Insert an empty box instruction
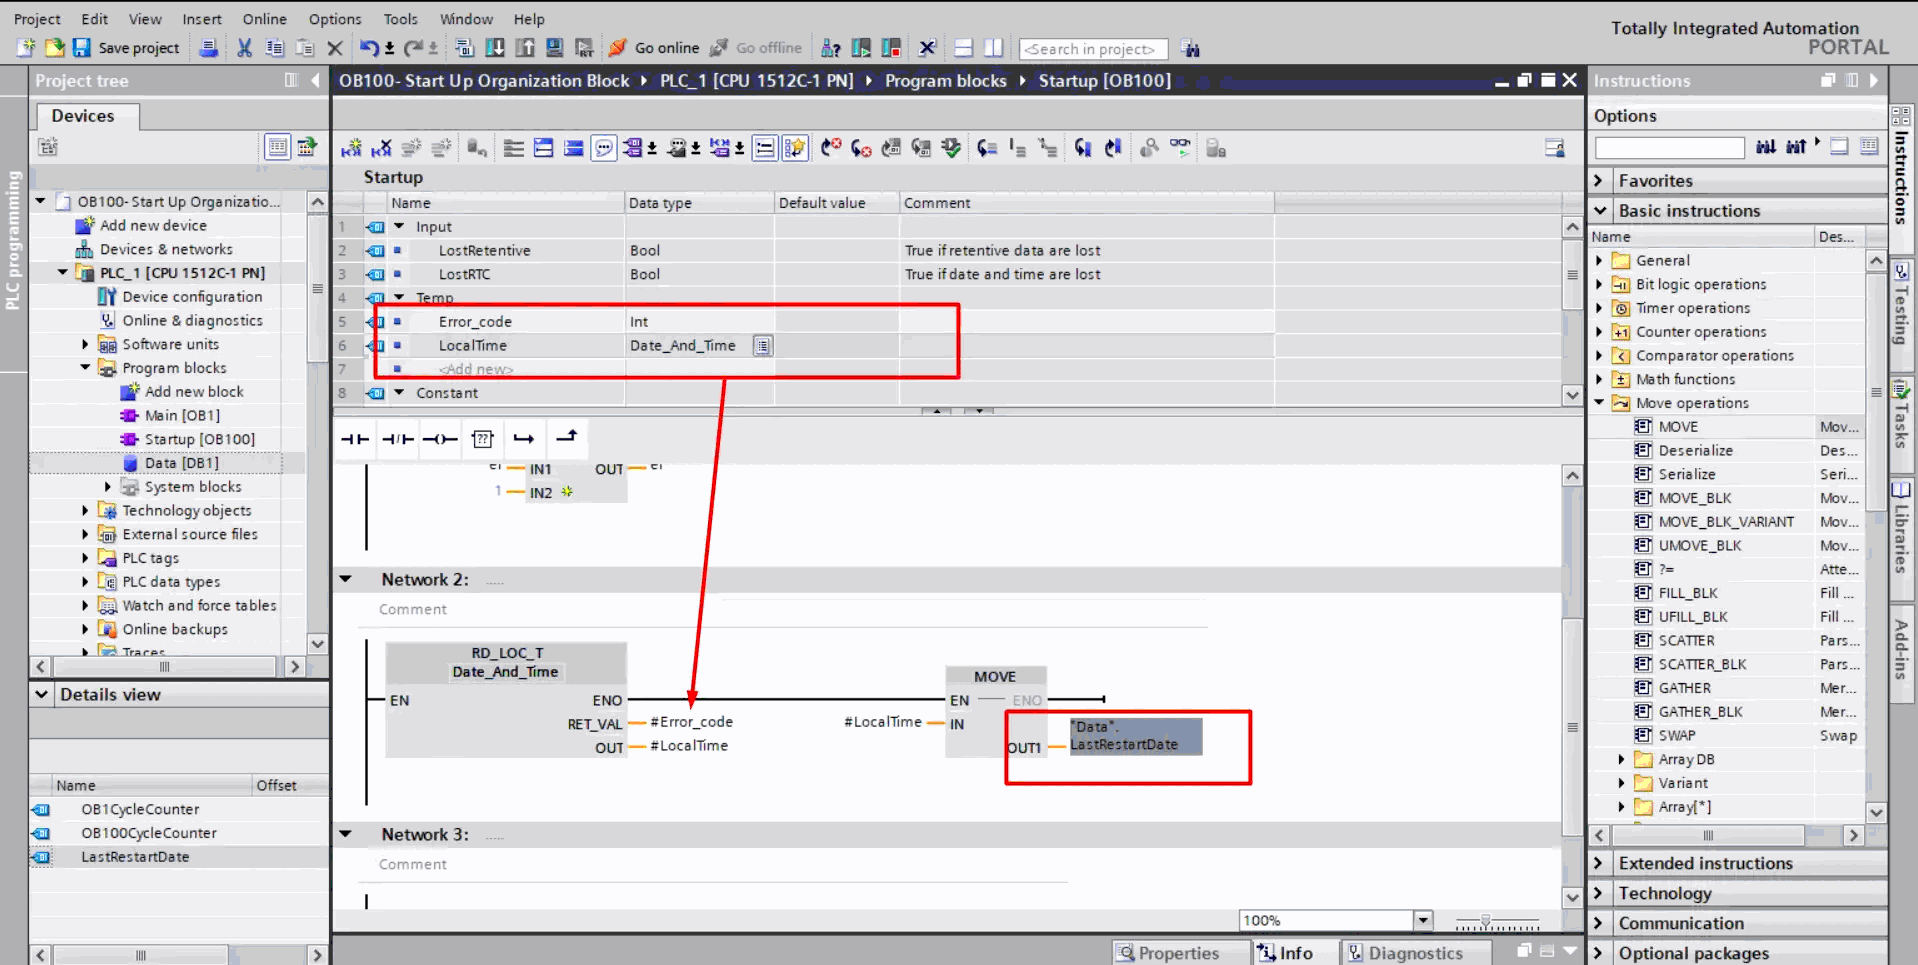This screenshot has width=1918, height=965. point(483,439)
